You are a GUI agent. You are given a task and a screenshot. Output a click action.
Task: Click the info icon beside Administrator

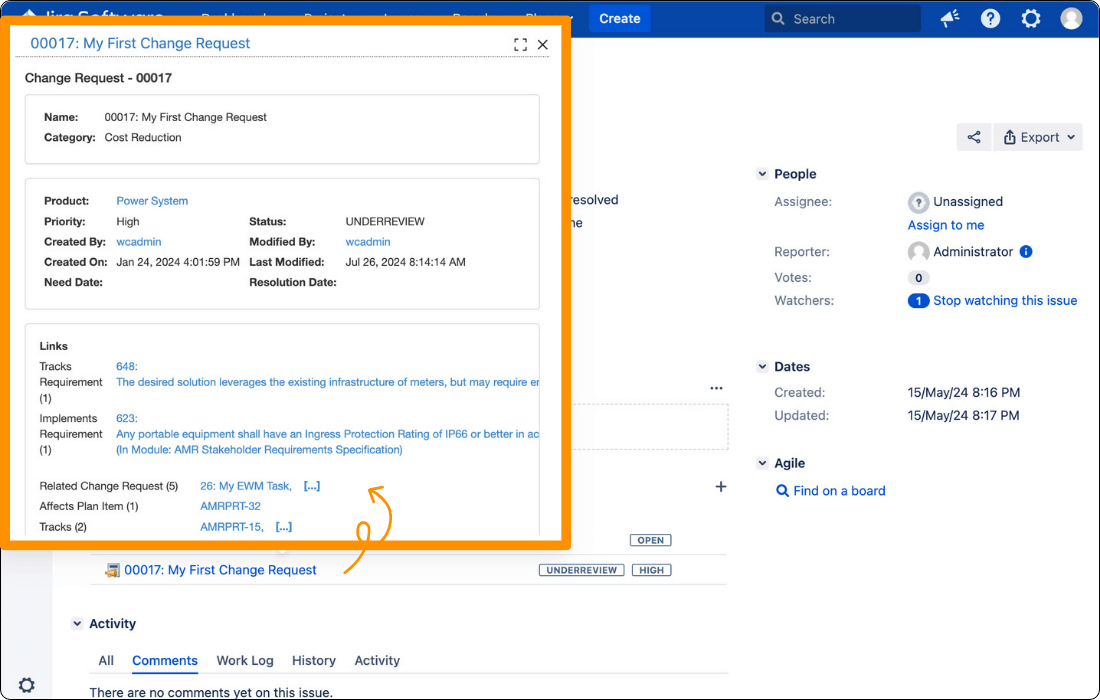[x=1025, y=251]
